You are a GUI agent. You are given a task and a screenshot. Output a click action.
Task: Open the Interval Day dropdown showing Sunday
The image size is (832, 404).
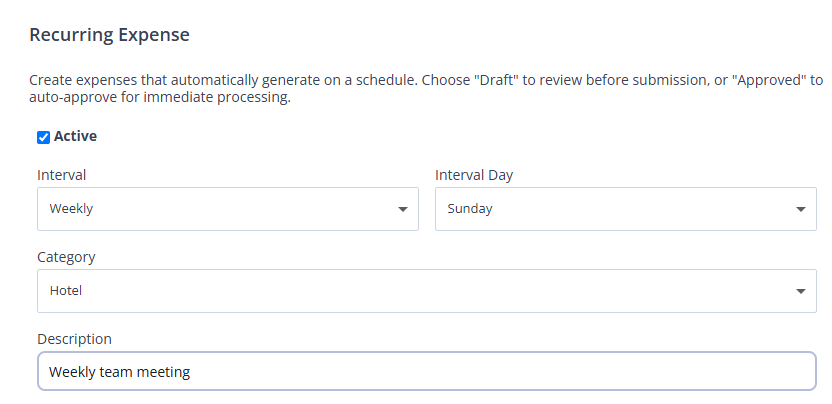tap(626, 209)
